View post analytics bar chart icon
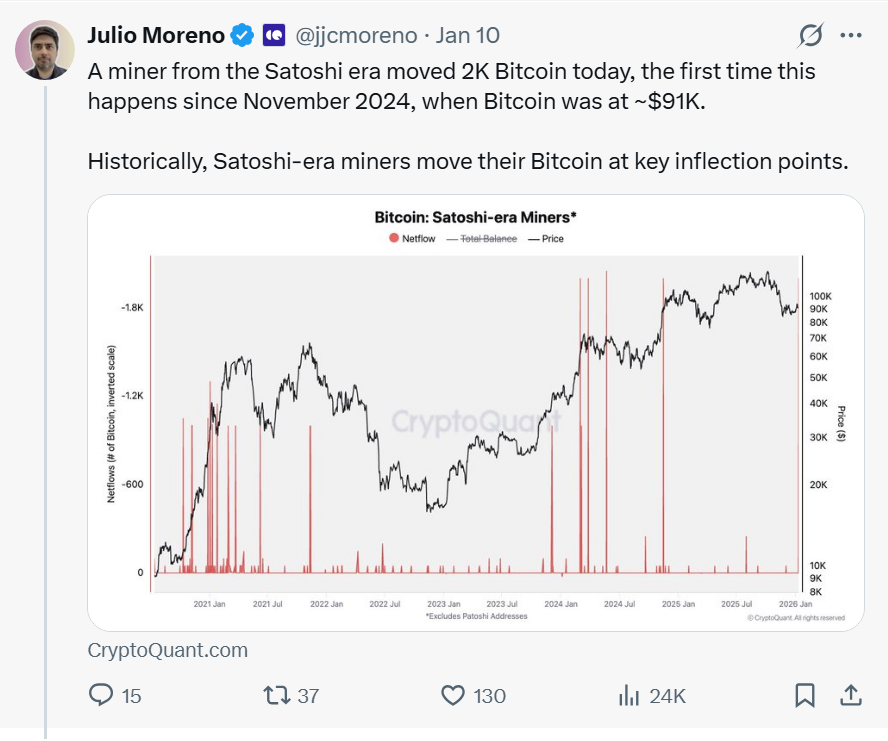 [629, 695]
